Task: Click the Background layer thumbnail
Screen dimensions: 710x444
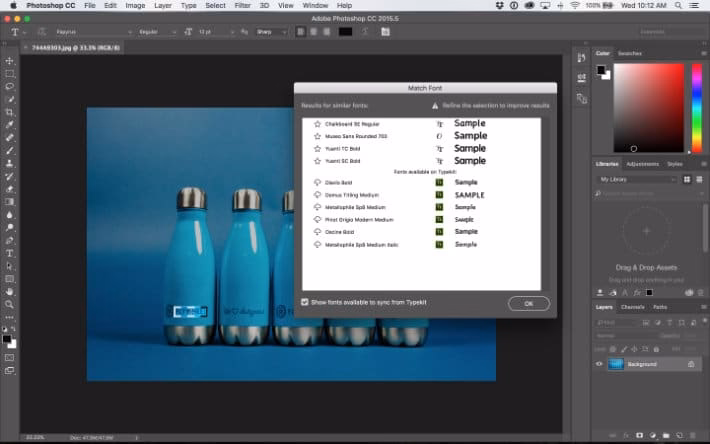Action: (616, 365)
